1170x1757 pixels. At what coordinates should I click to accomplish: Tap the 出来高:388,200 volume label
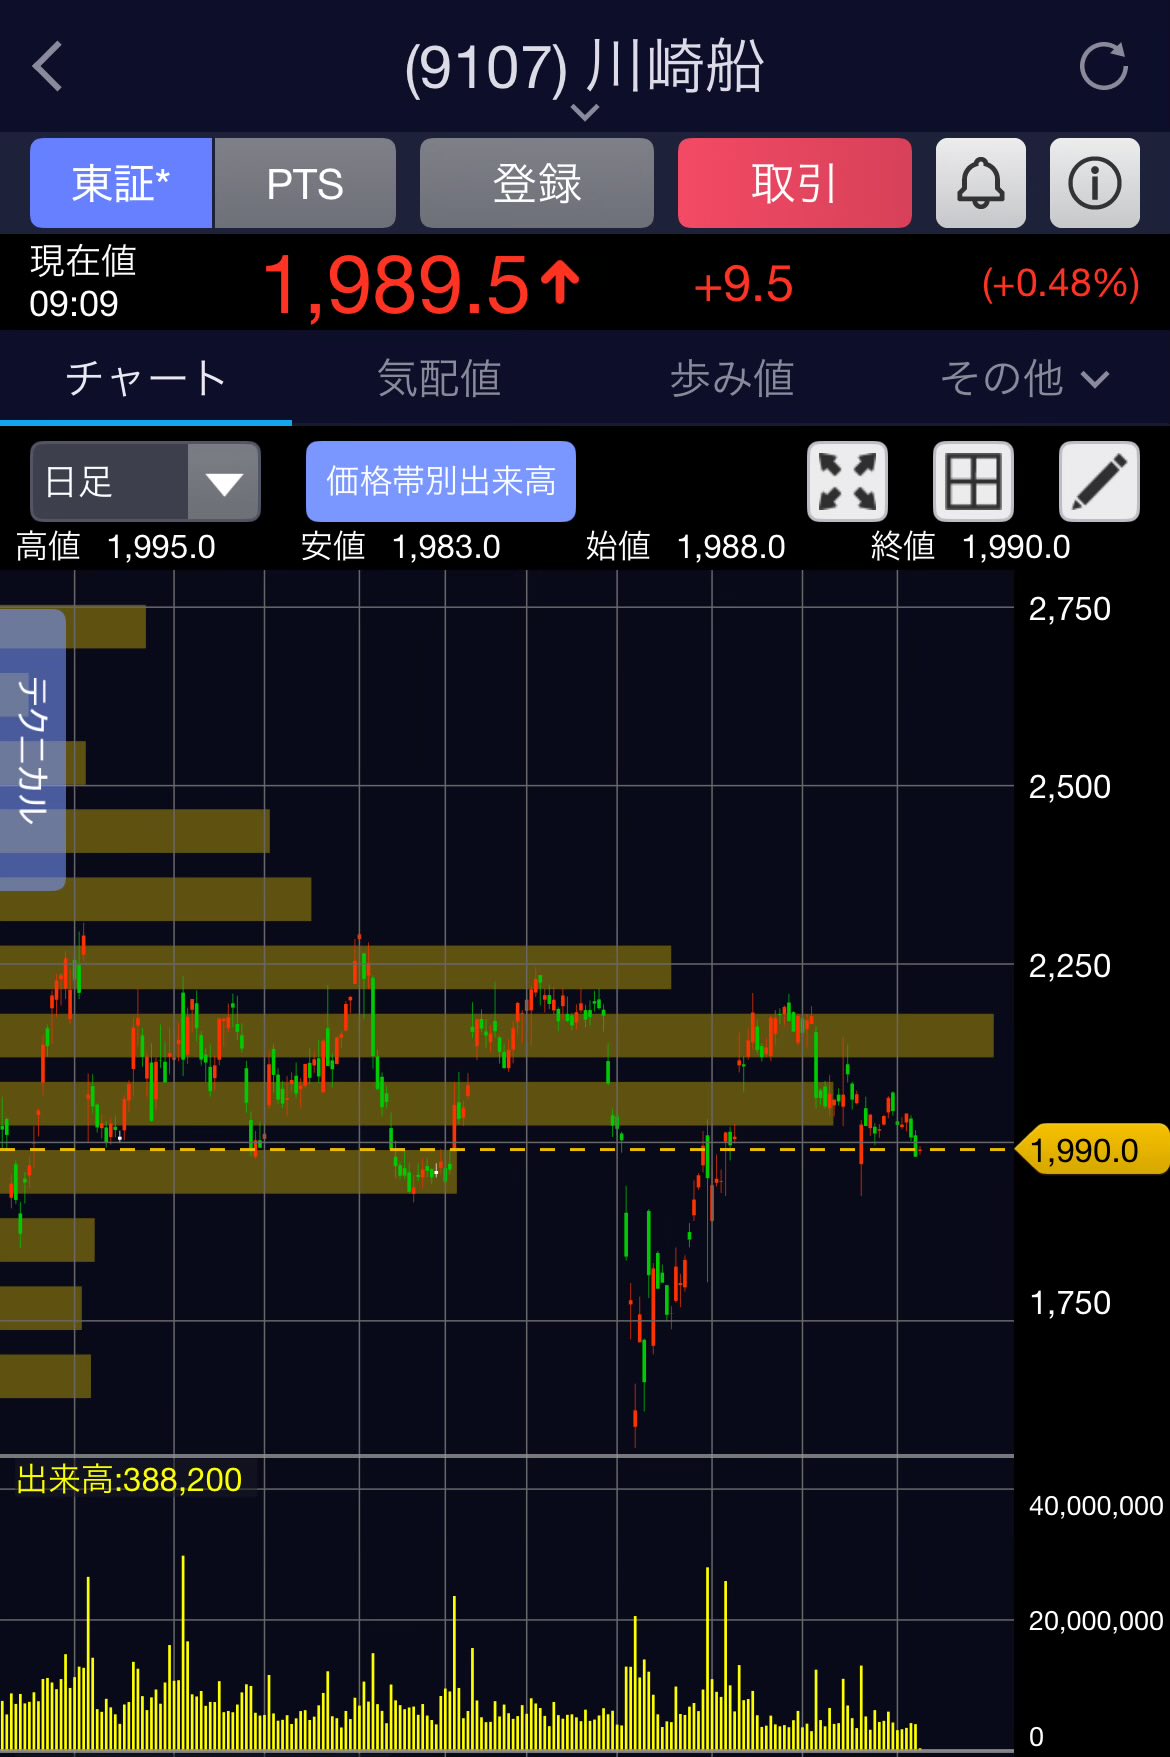point(129,1479)
